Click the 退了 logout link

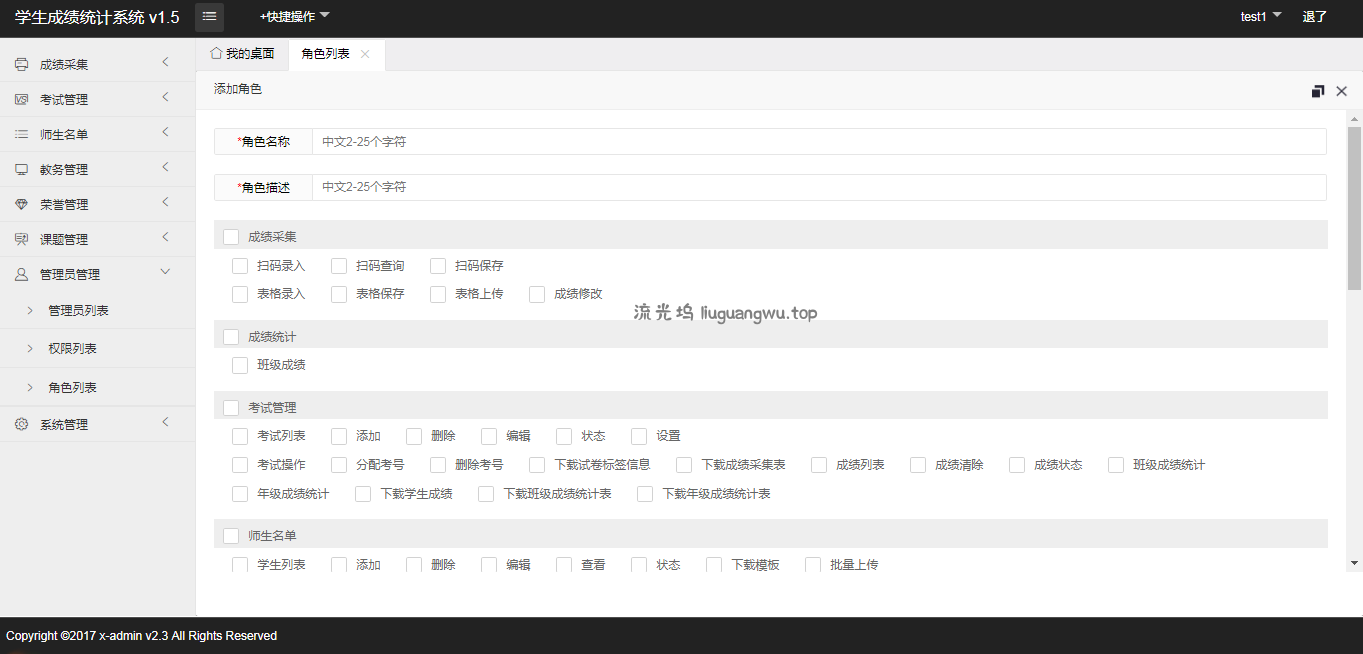click(1314, 17)
